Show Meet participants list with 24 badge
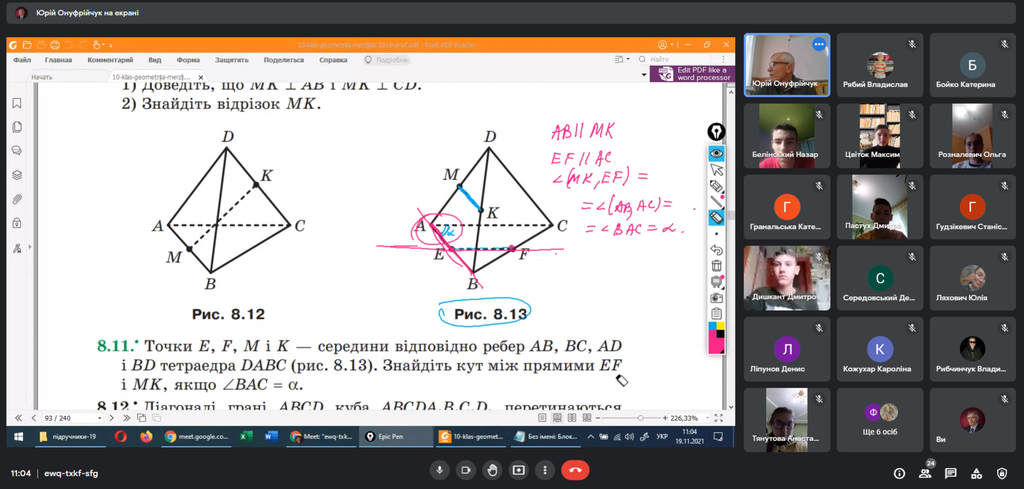 (x=925, y=473)
